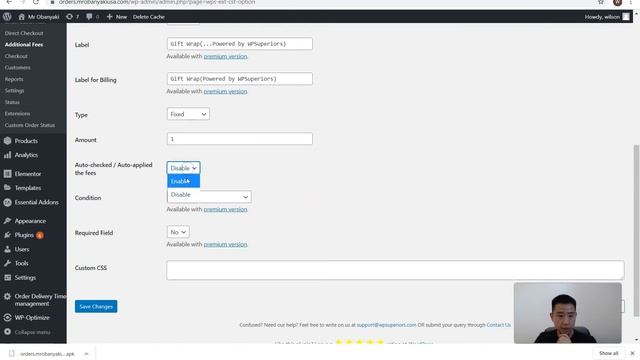
Task: Click premium version link under Label for Billing
Action: click(225, 91)
